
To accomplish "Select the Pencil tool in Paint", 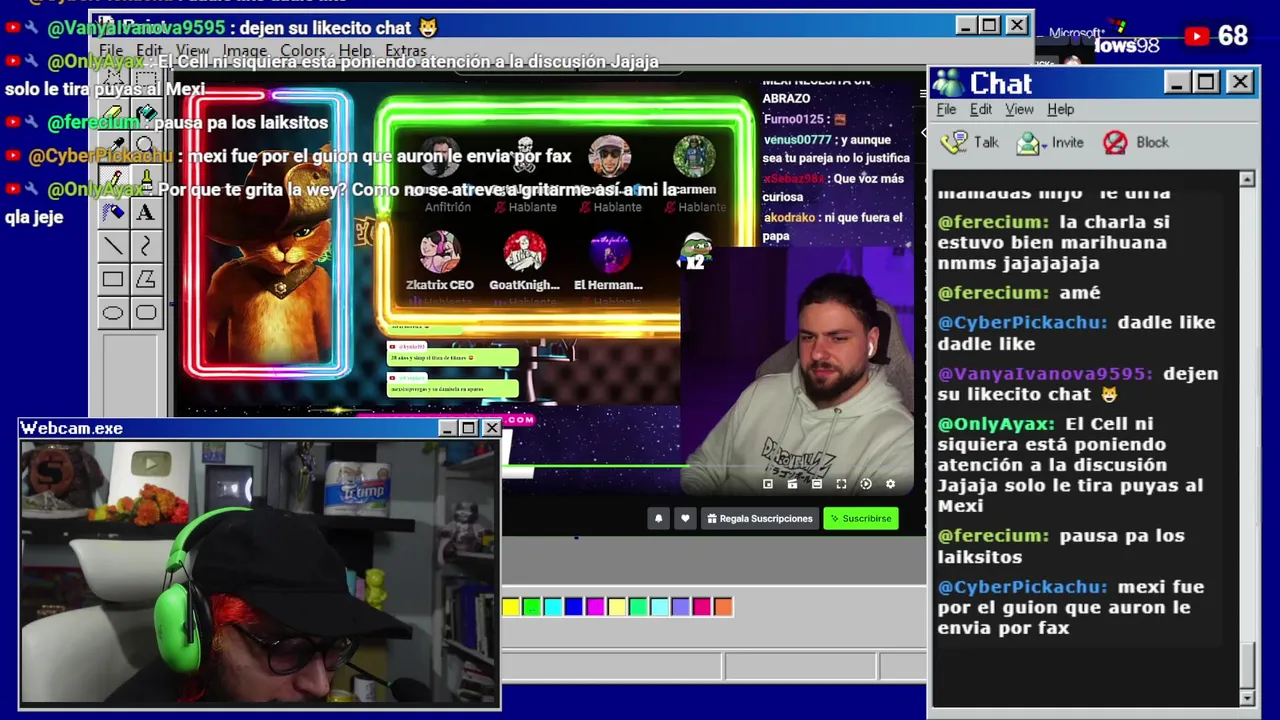I will click(113, 179).
